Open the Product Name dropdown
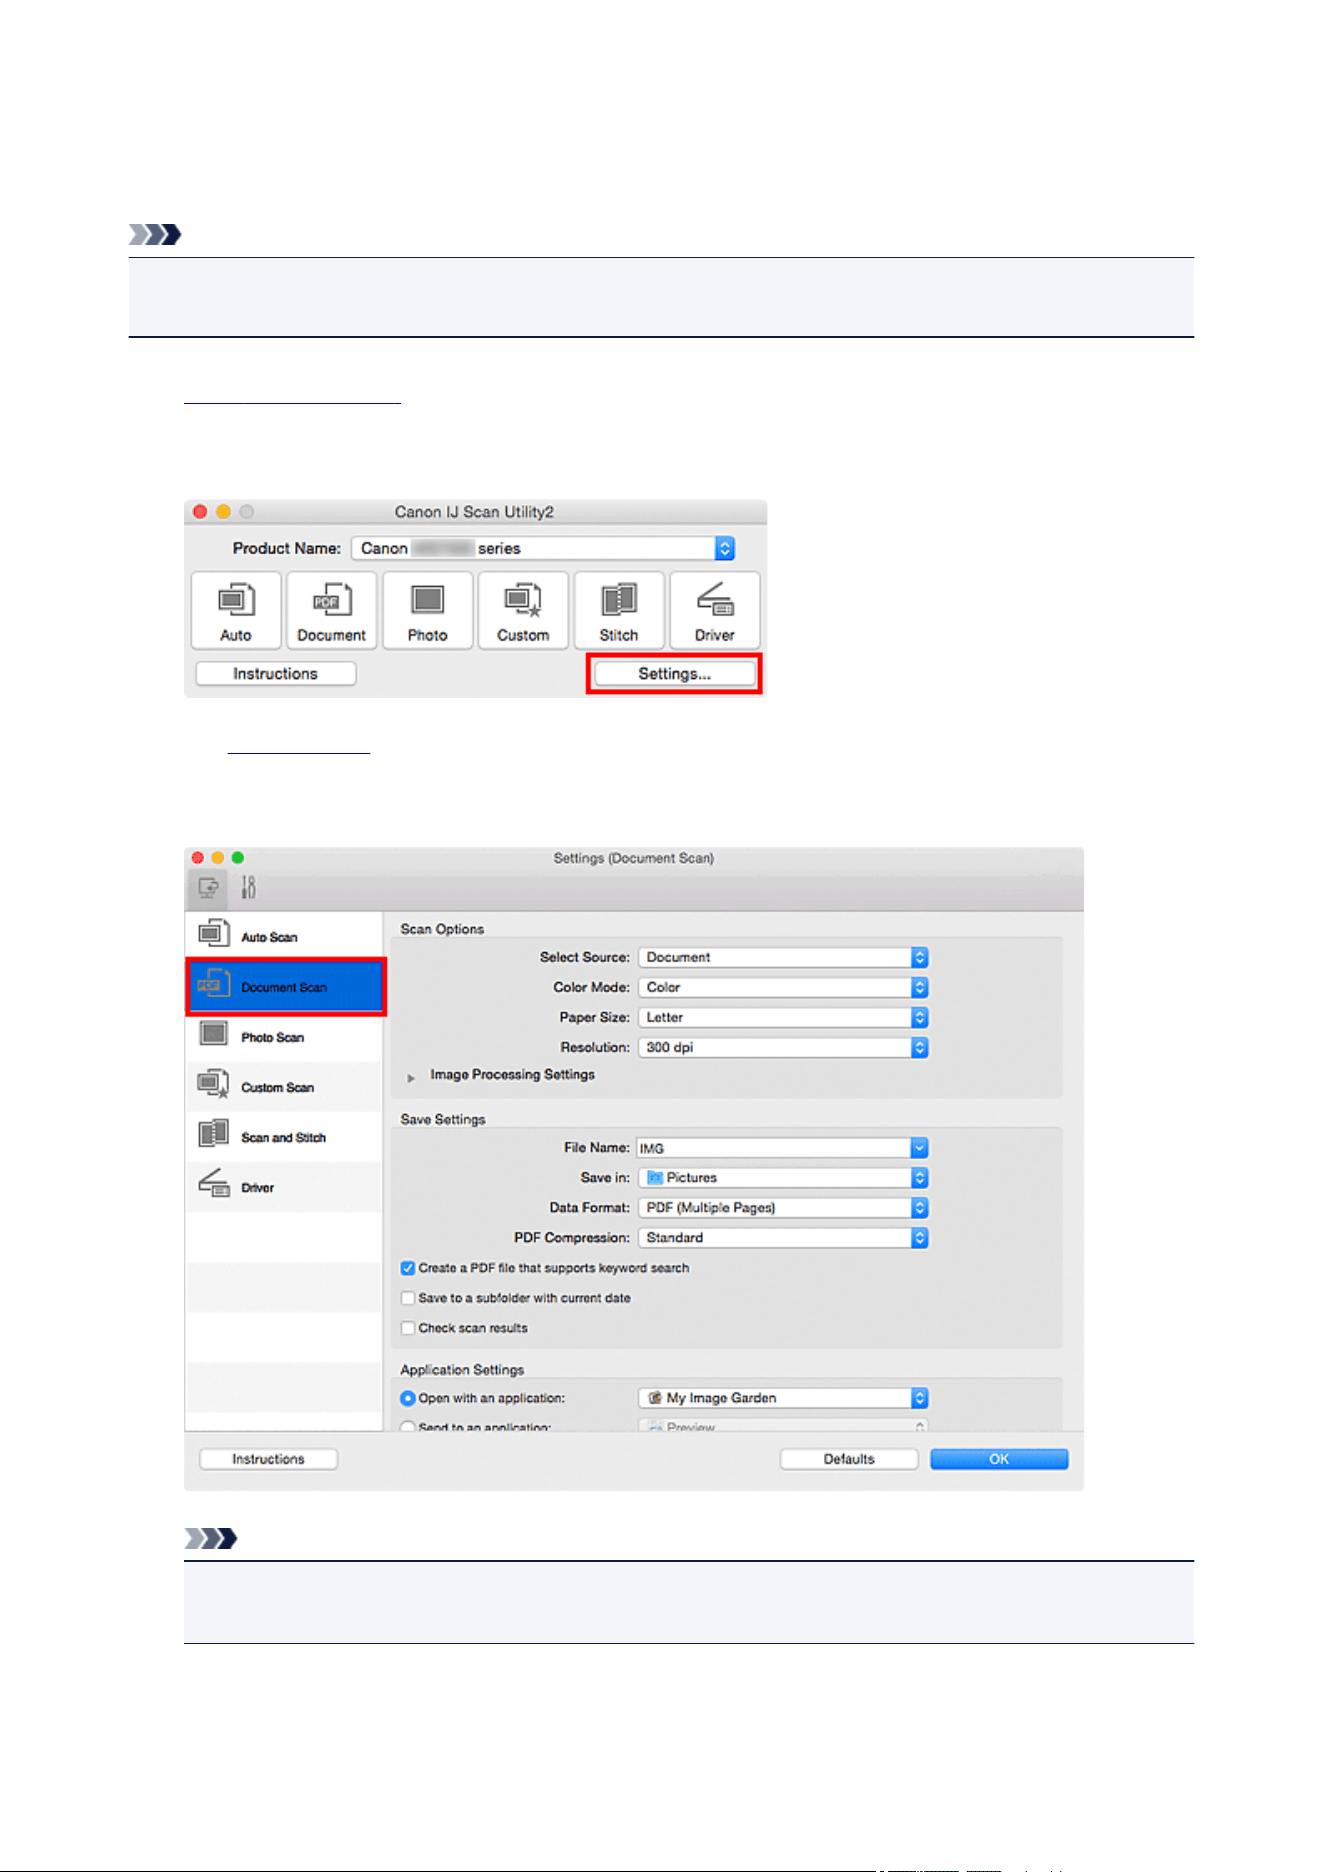Image resolution: width=1324 pixels, height=1872 pixels. pyautogui.click(x=543, y=548)
